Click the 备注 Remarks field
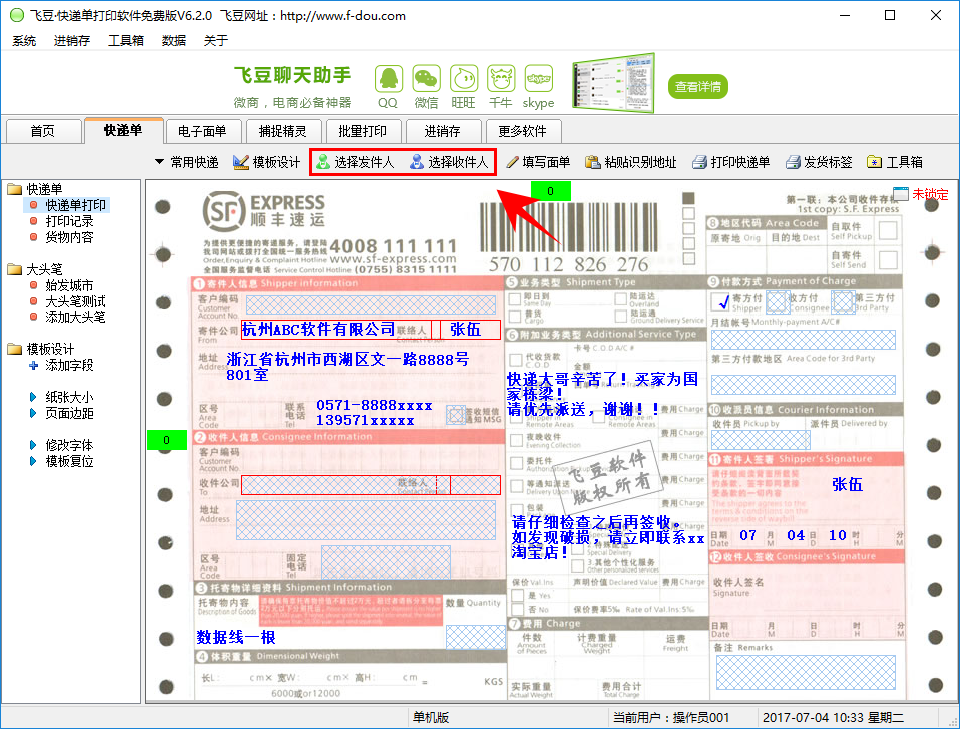The height and width of the screenshot is (729, 960). coord(806,672)
